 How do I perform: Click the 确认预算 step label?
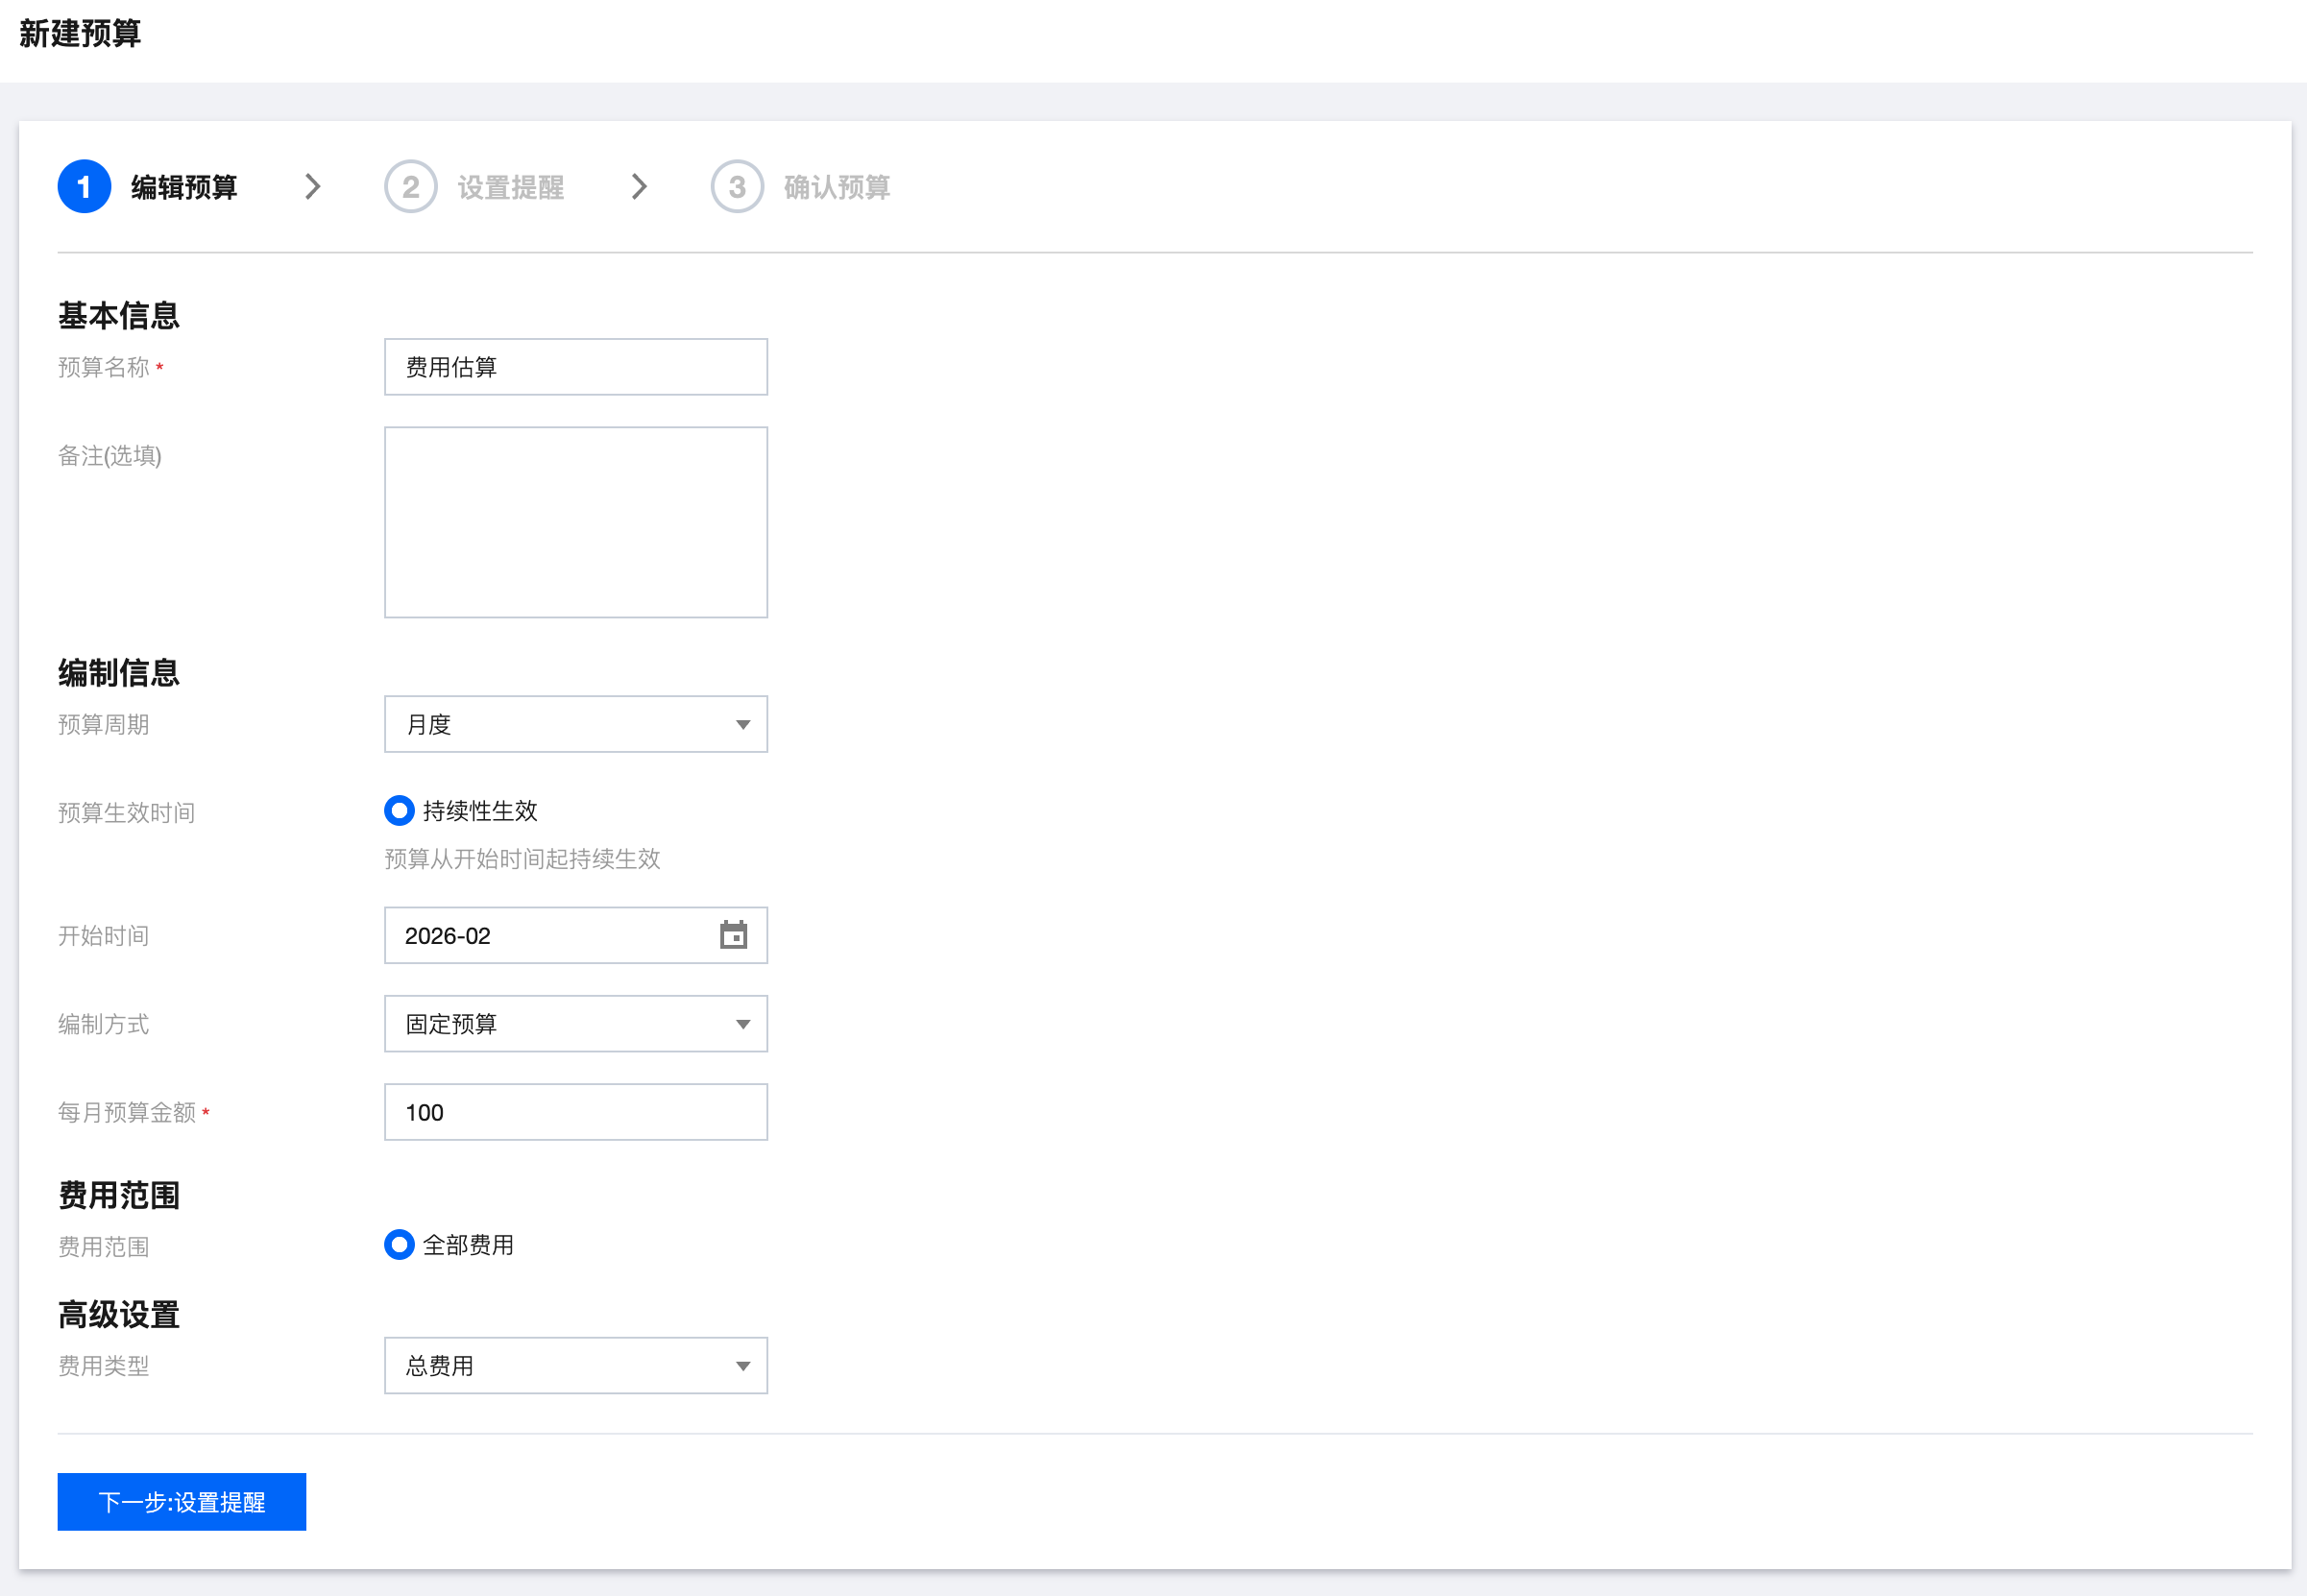[836, 187]
